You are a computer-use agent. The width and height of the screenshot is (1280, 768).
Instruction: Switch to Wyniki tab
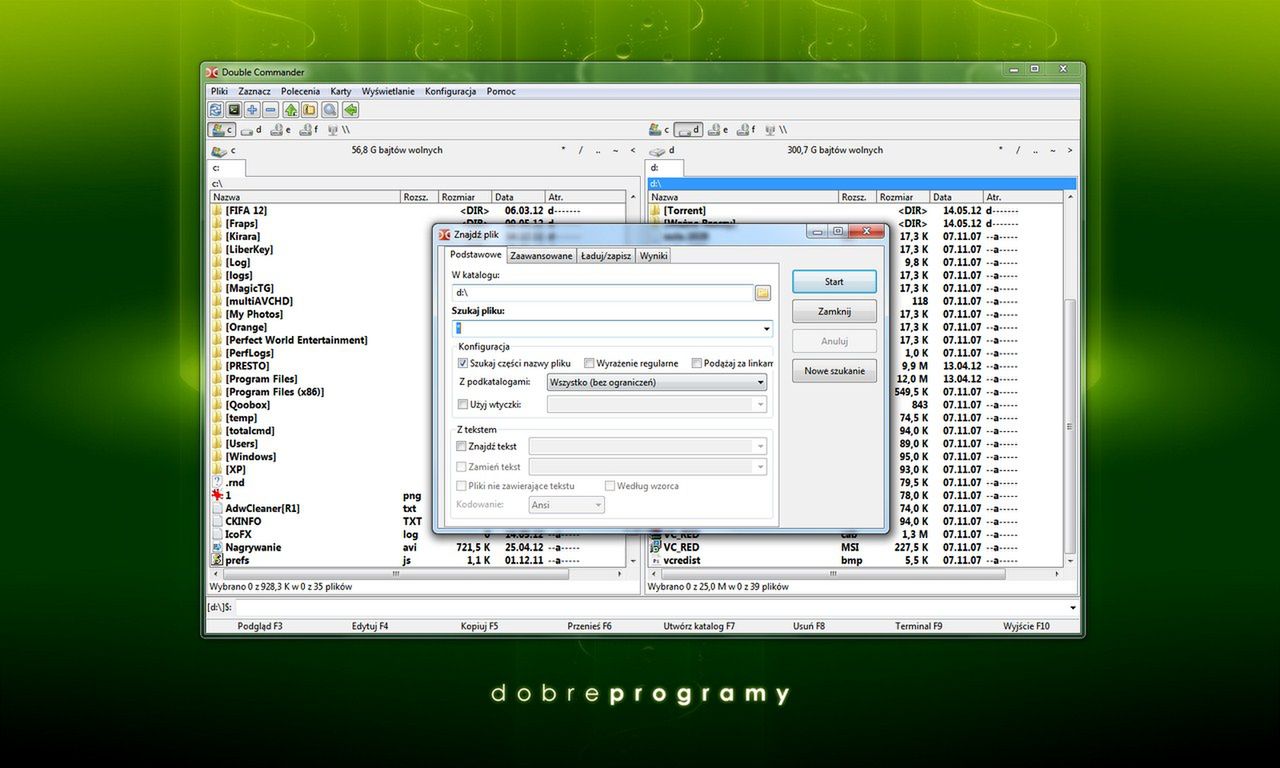pyautogui.click(x=653, y=256)
